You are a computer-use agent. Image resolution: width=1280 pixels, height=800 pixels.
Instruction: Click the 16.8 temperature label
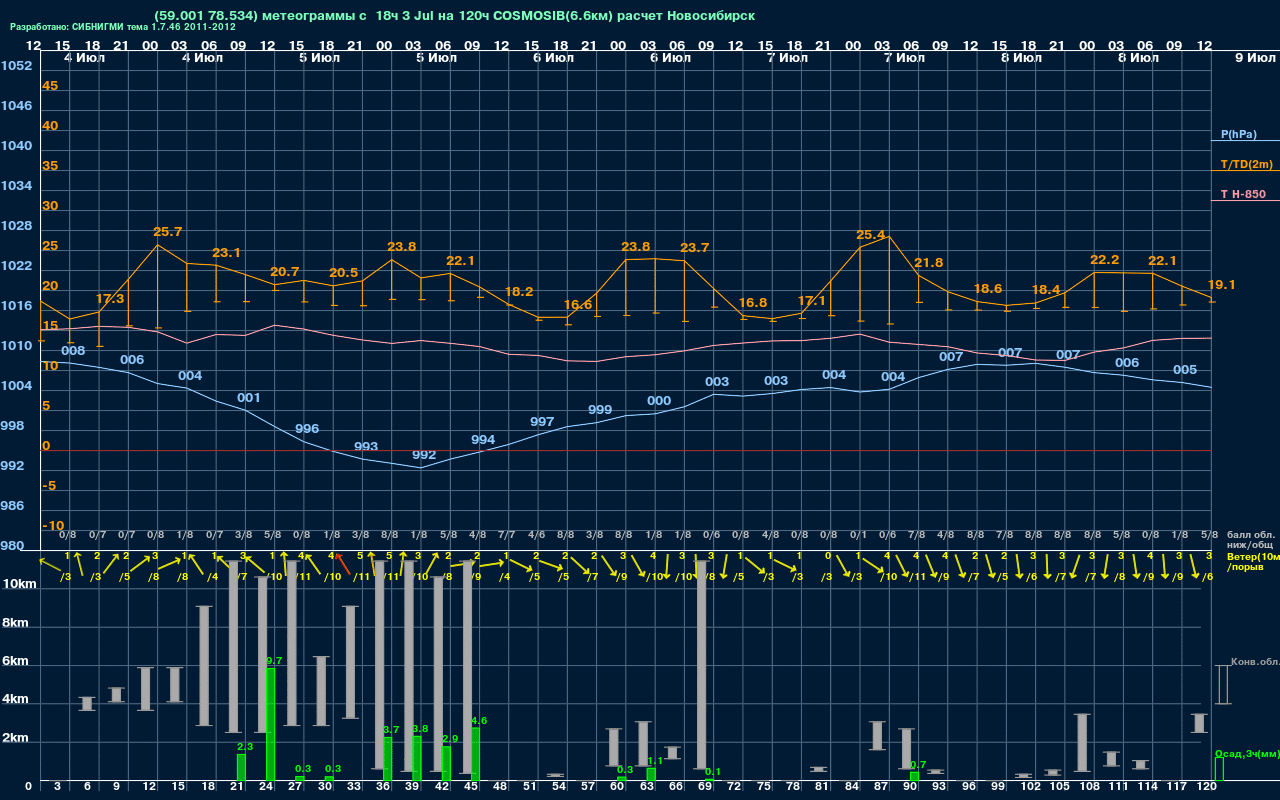753,303
